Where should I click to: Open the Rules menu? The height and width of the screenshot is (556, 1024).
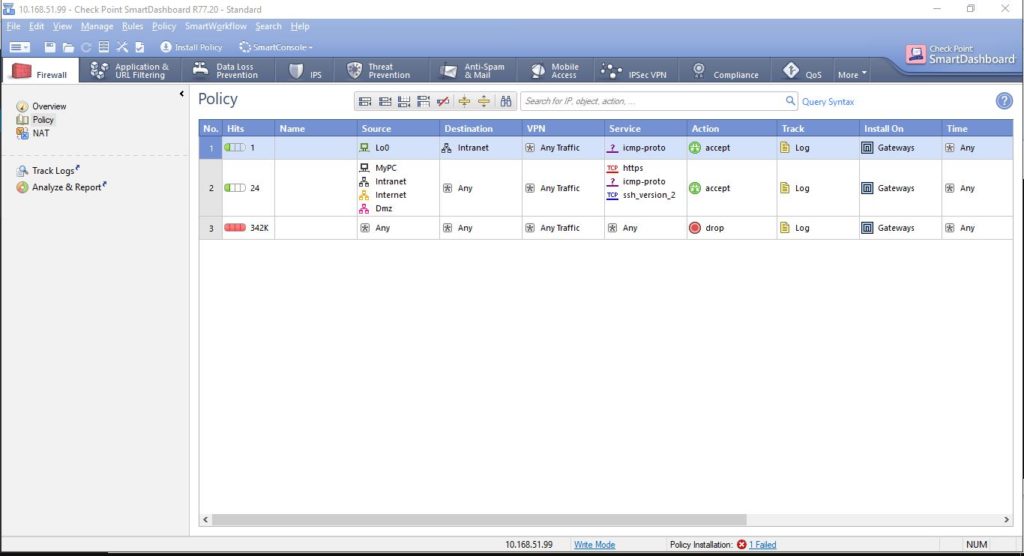[x=132, y=26]
